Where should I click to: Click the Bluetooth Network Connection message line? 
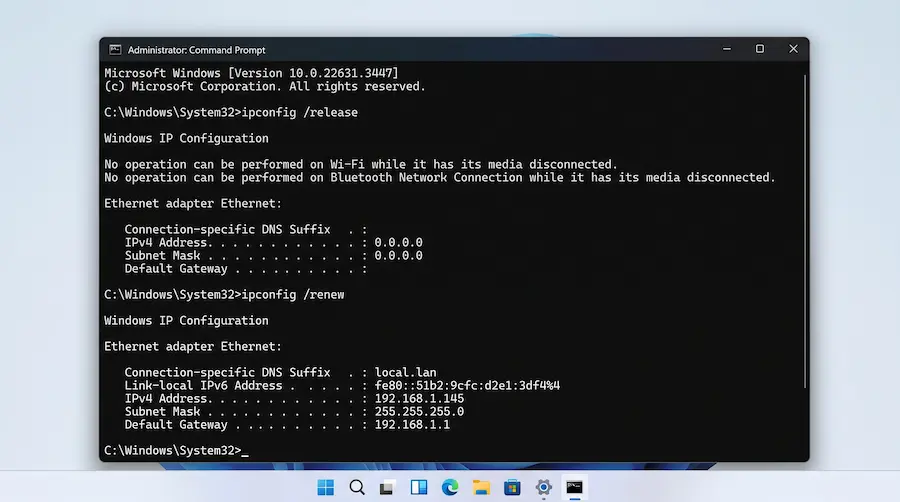440,178
